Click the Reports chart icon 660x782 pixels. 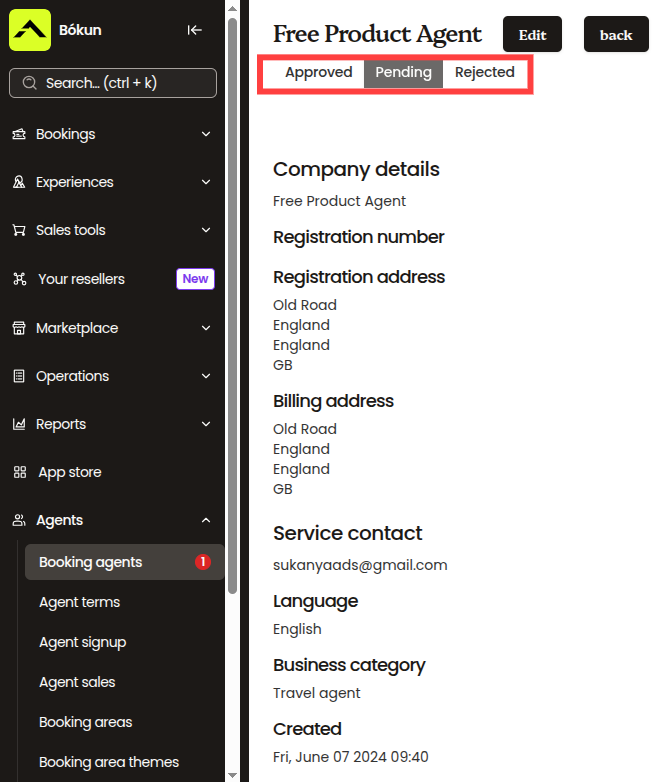click(x=19, y=424)
